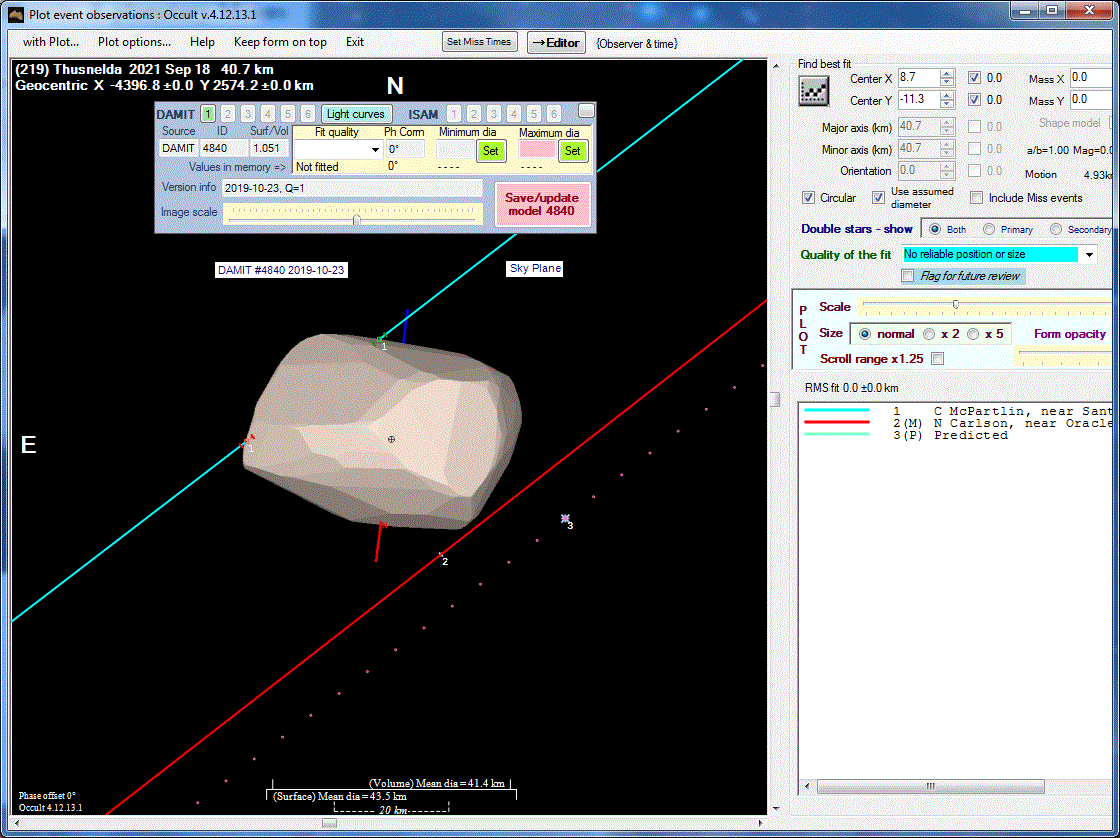Open the Plot options... menu
The width and height of the screenshot is (1120, 838).
134,42
